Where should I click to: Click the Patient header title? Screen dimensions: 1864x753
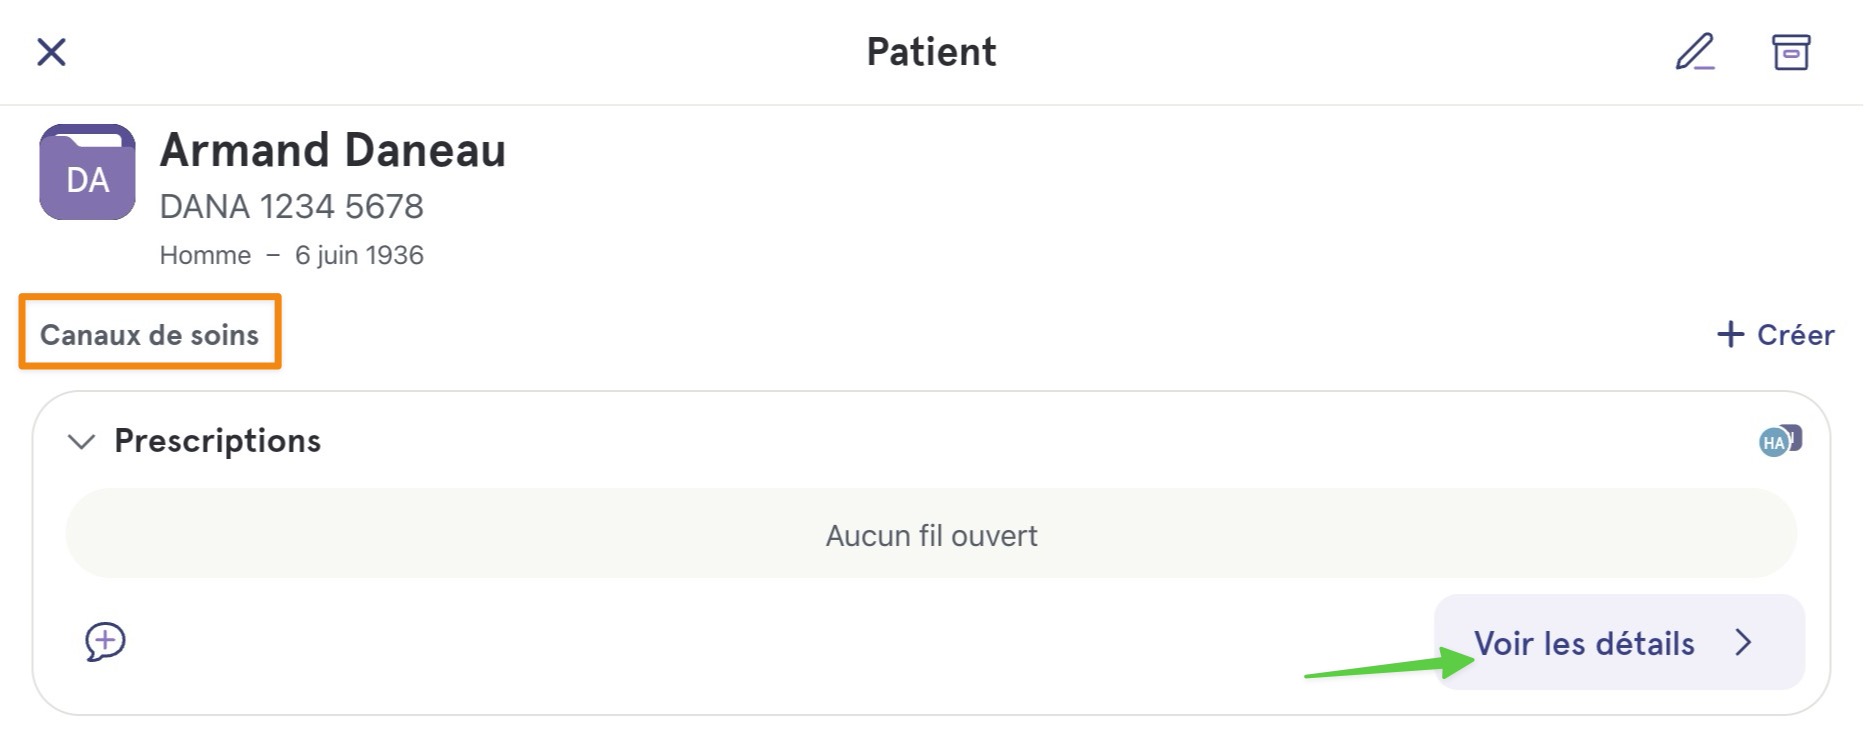pos(931,52)
